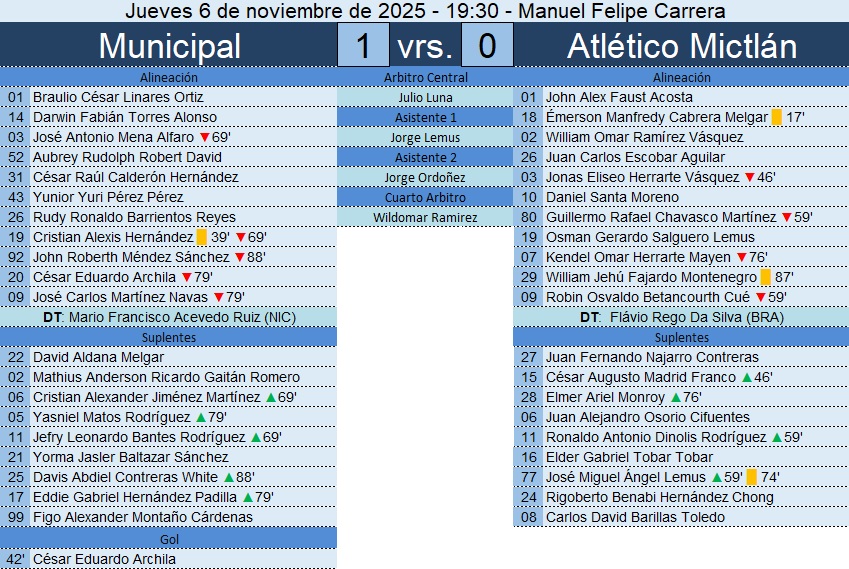The height and width of the screenshot is (569, 849).
Task: Select the Cuarto Arbitro label cell
Action: click(425, 197)
